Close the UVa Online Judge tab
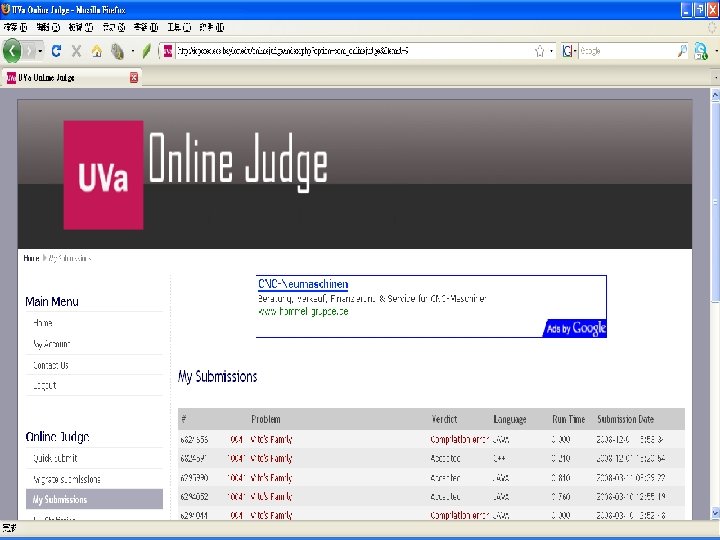Screen dimensions: 720x540 pyautogui.click(x=134, y=77)
